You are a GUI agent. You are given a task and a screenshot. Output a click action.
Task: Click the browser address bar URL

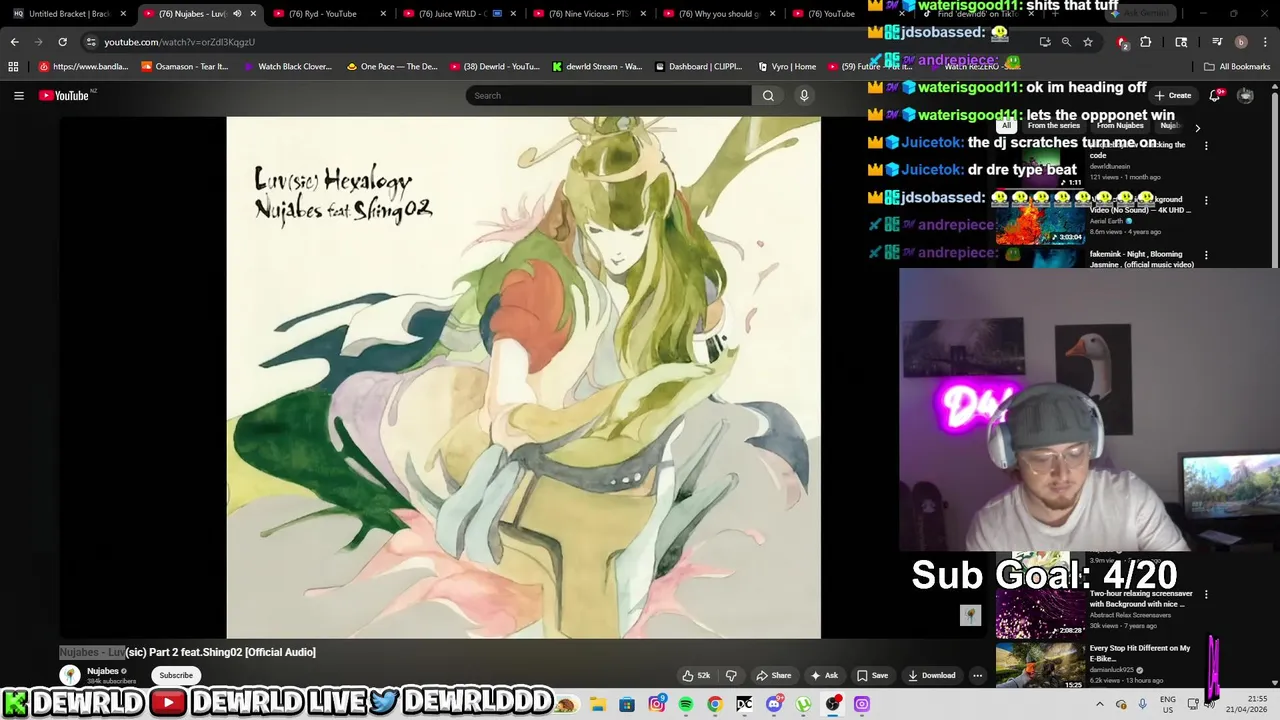[x=180, y=42]
